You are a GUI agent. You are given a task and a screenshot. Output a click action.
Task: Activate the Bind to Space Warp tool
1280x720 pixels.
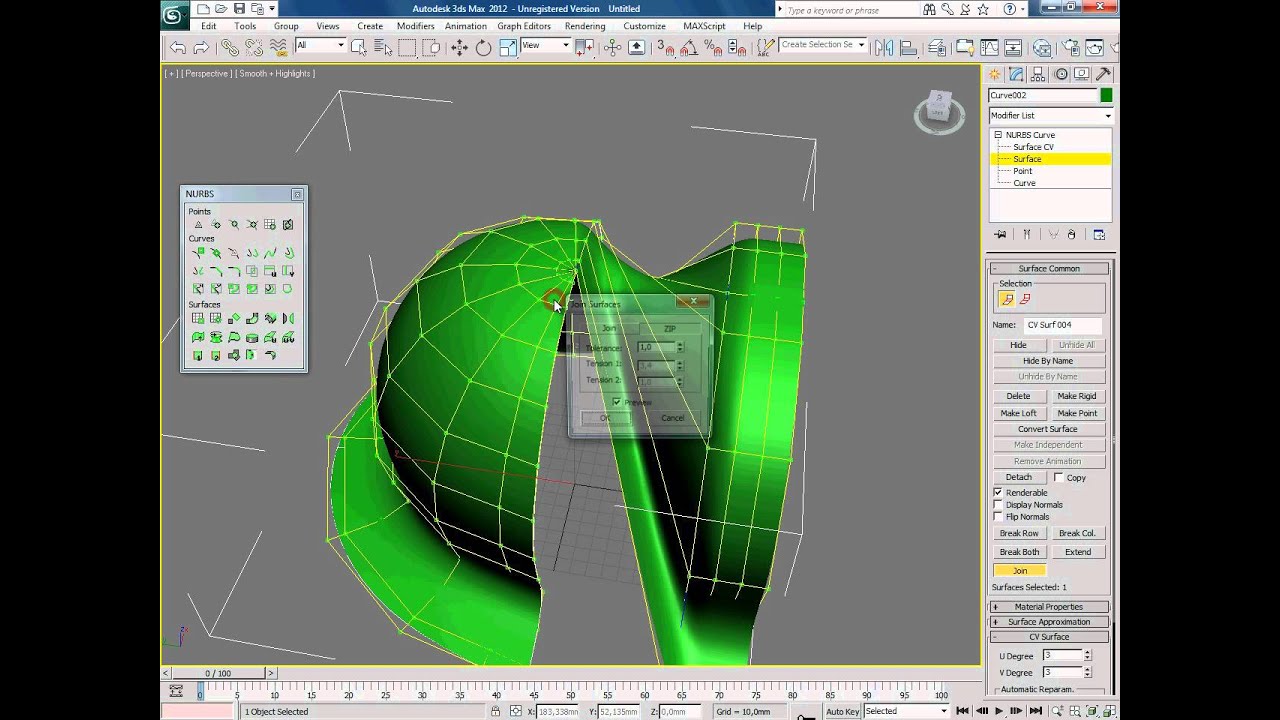278,47
